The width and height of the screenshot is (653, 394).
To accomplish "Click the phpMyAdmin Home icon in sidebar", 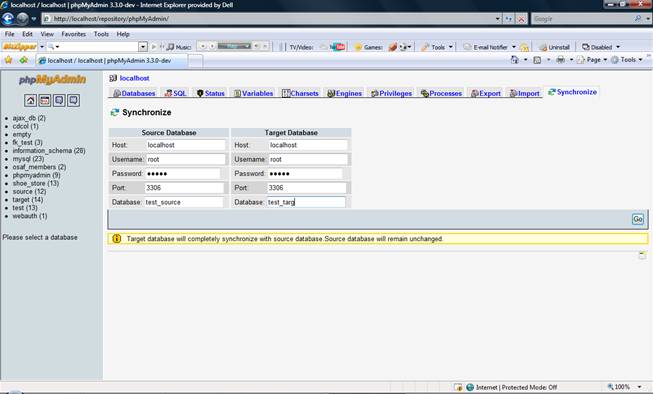I will (30, 100).
